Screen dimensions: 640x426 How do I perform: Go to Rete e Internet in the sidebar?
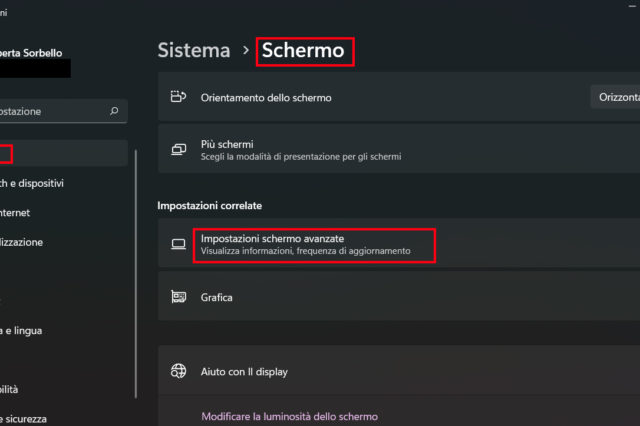pos(28,212)
